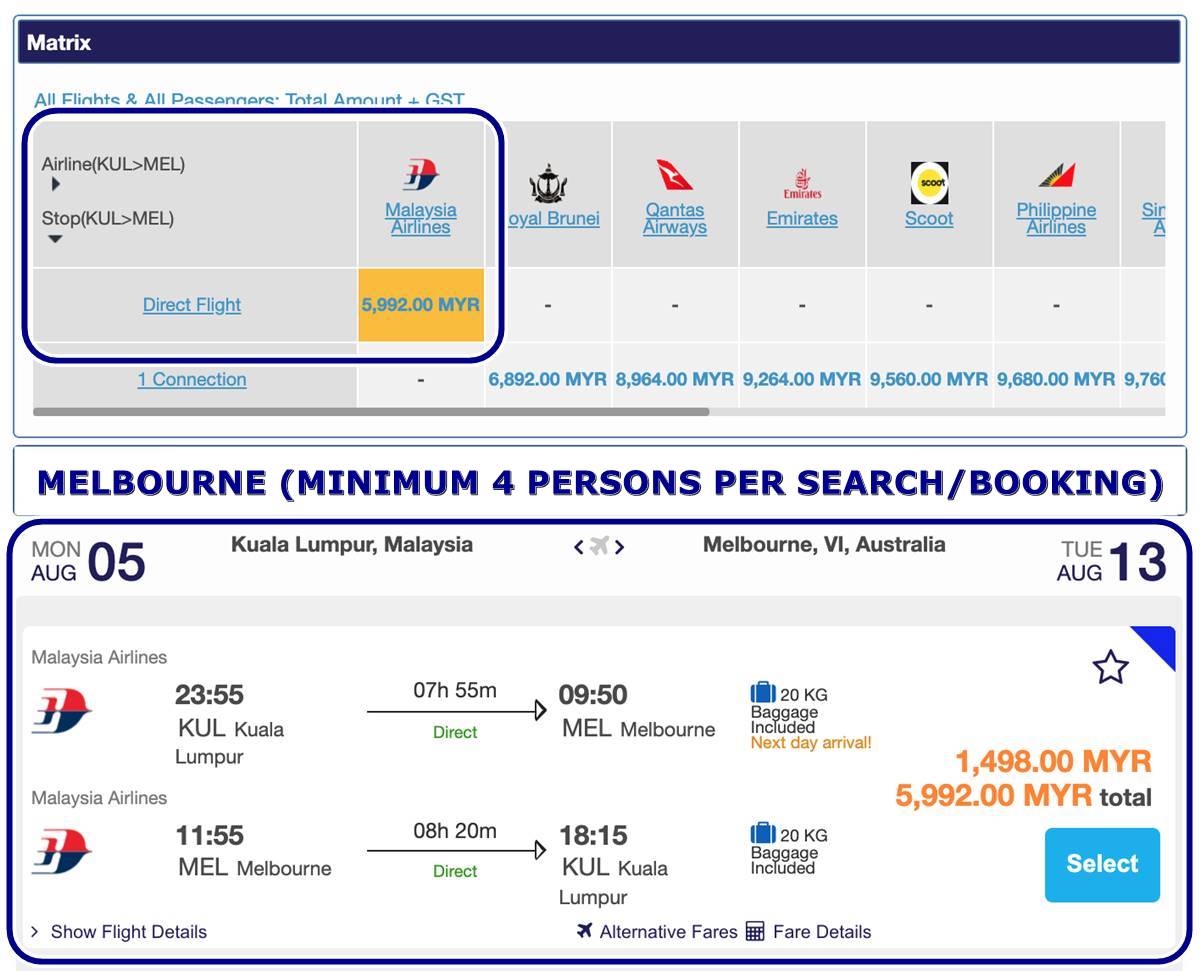Choose the Scoot airline logo
This screenshot has height=971, width=1200.
(929, 183)
